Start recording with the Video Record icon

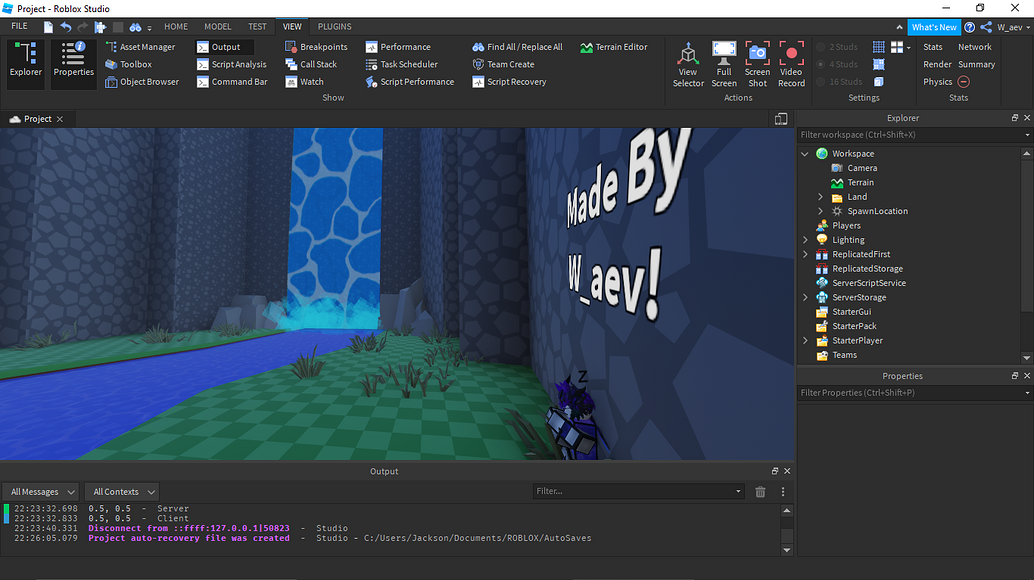point(792,63)
